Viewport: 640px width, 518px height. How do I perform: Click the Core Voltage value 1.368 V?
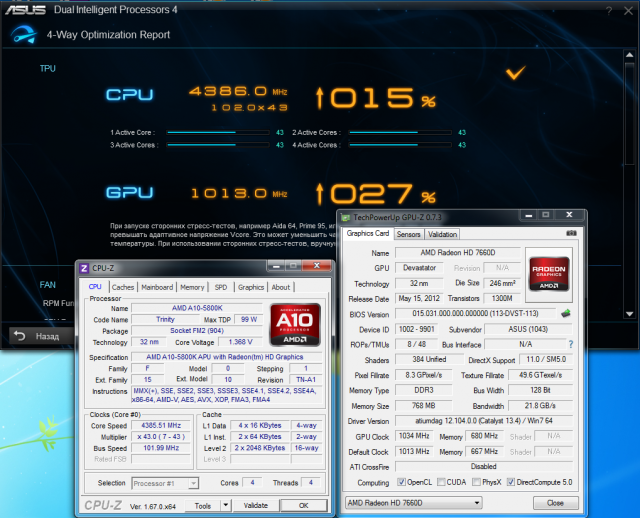click(240, 342)
